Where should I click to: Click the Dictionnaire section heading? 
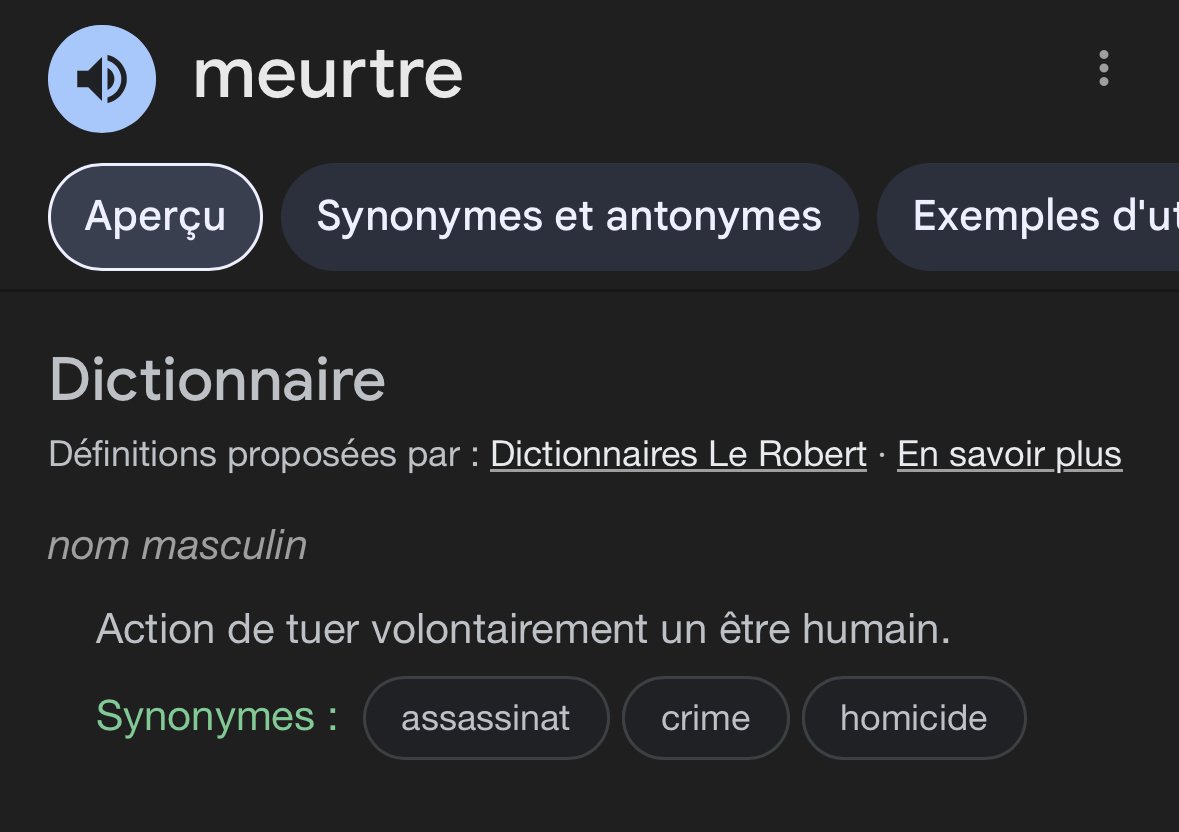(217, 380)
